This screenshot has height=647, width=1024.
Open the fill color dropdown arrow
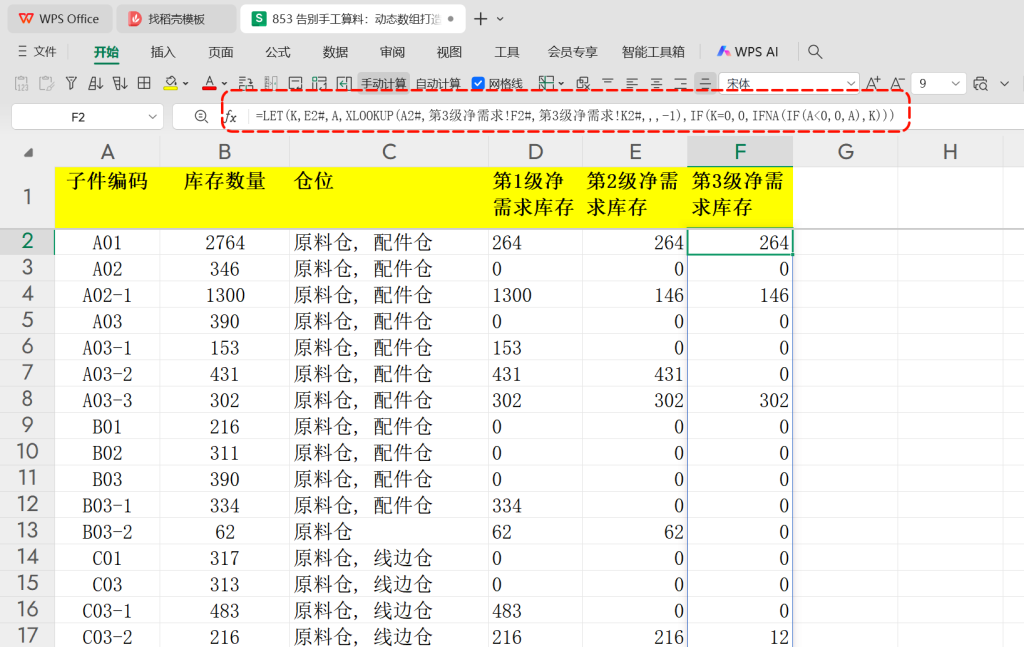186,84
